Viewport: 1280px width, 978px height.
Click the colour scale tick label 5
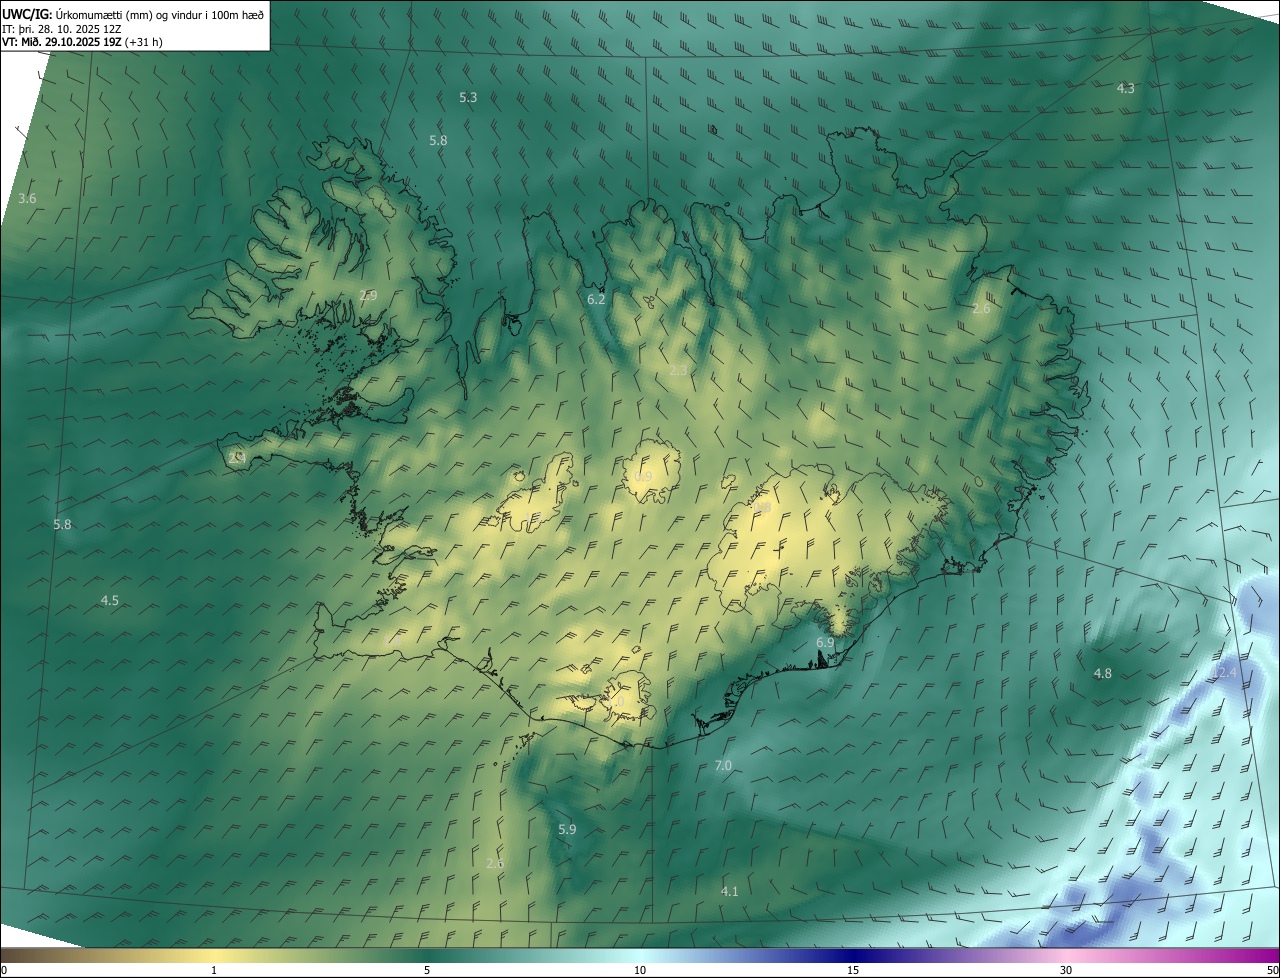427,970
